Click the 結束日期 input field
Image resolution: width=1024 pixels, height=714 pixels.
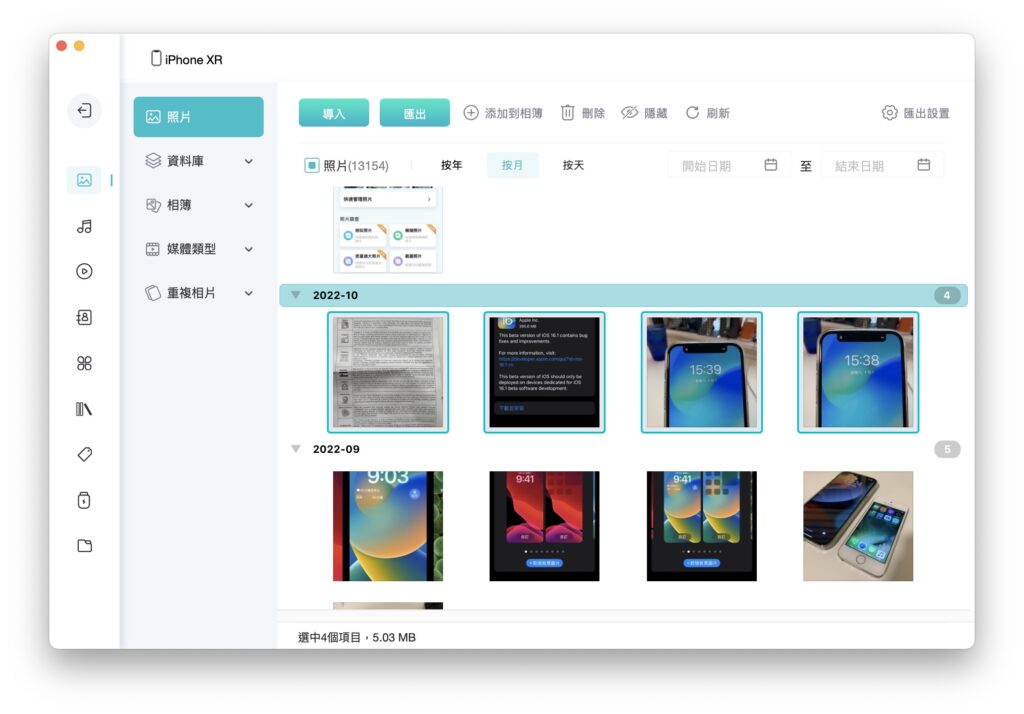coord(882,165)
